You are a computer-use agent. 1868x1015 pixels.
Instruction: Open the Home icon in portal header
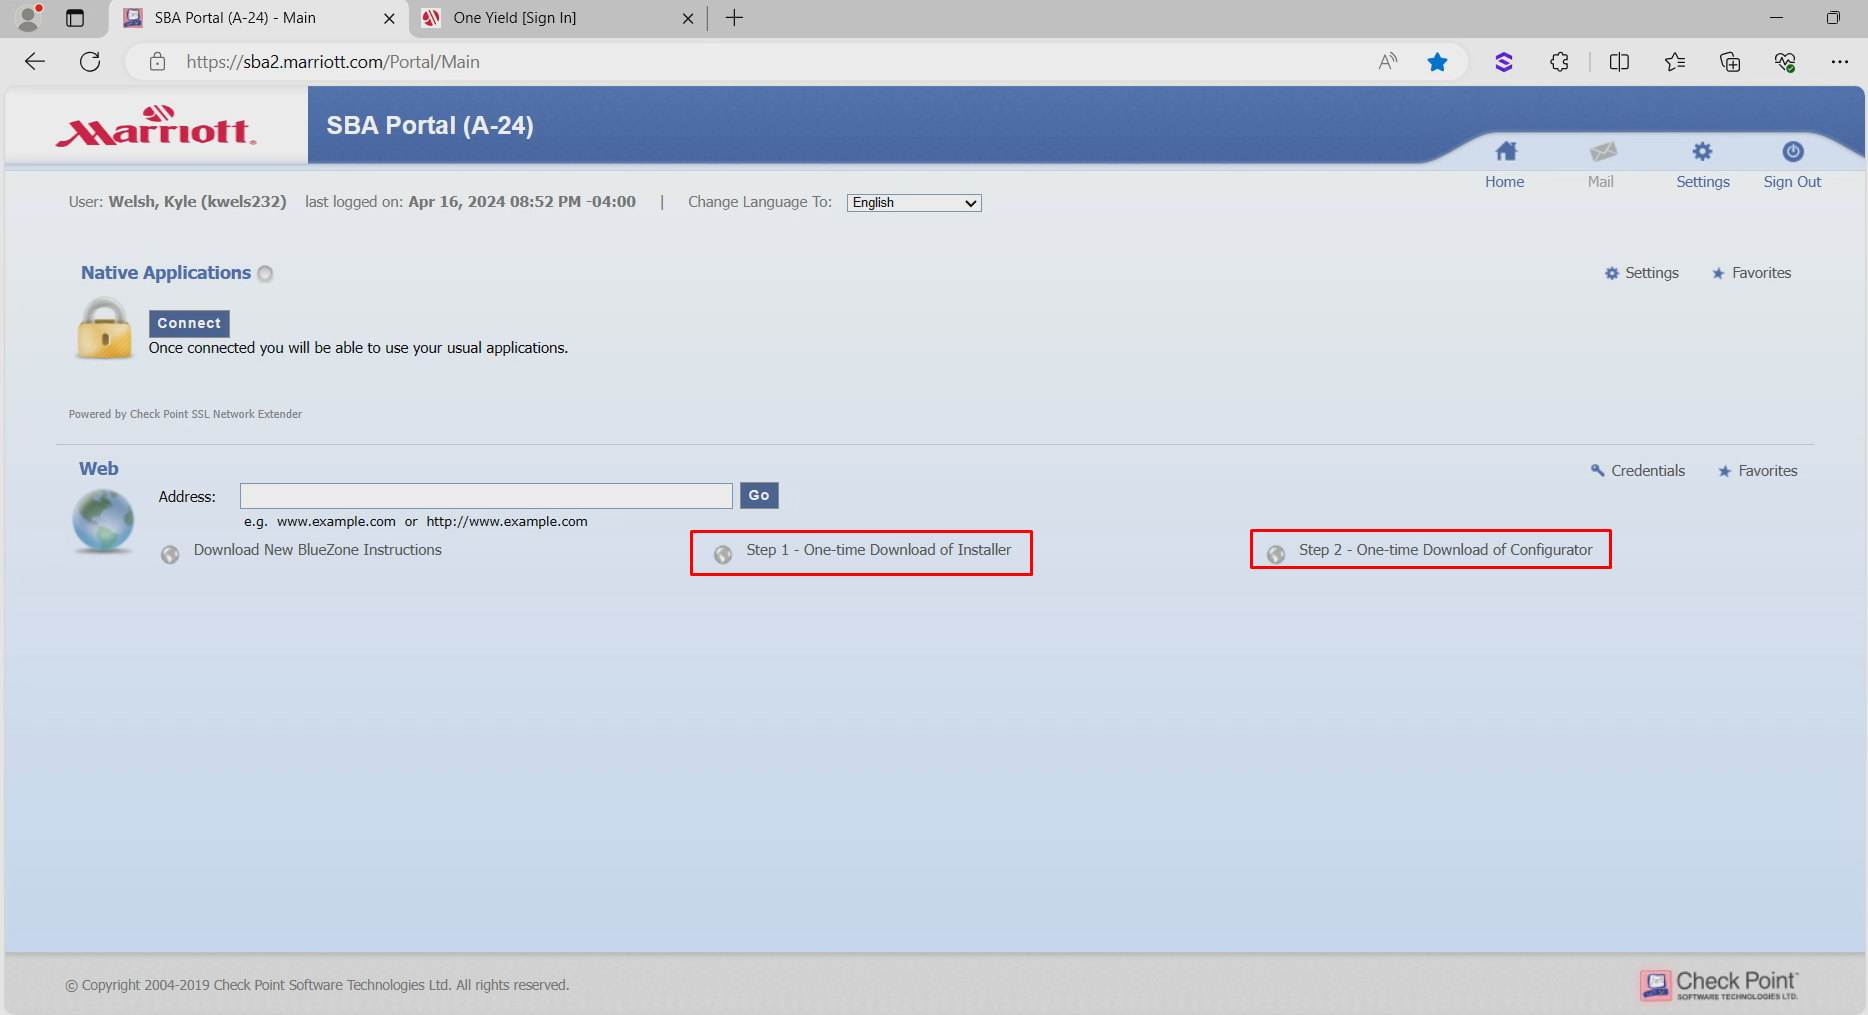1505,152
